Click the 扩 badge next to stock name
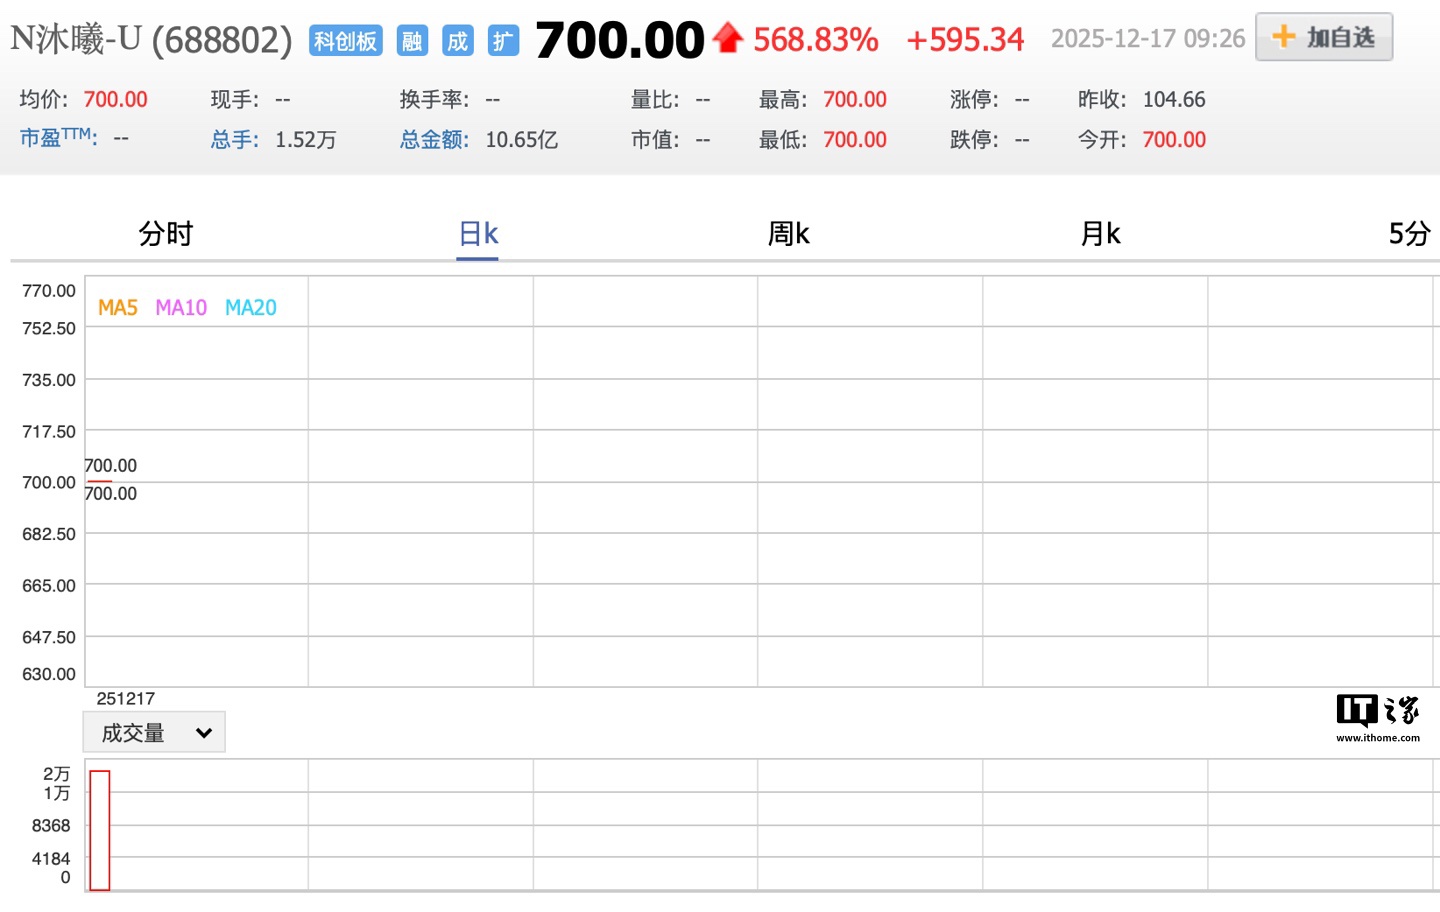Image resolution: width=1440 pixels, height=912 pixels. tap(503, 41)
